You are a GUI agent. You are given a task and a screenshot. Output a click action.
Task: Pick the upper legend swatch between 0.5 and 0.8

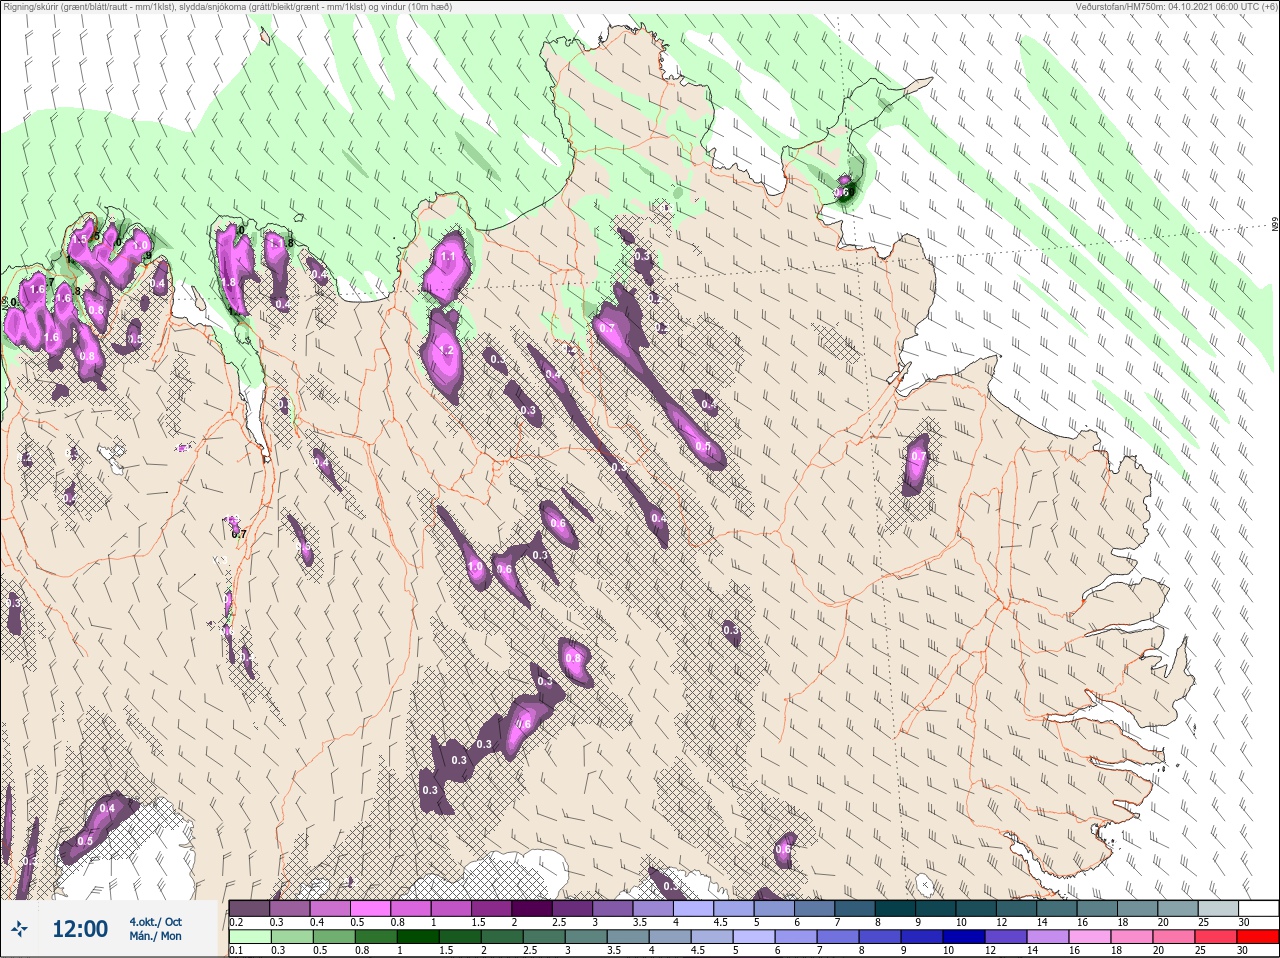pos(370,909)
